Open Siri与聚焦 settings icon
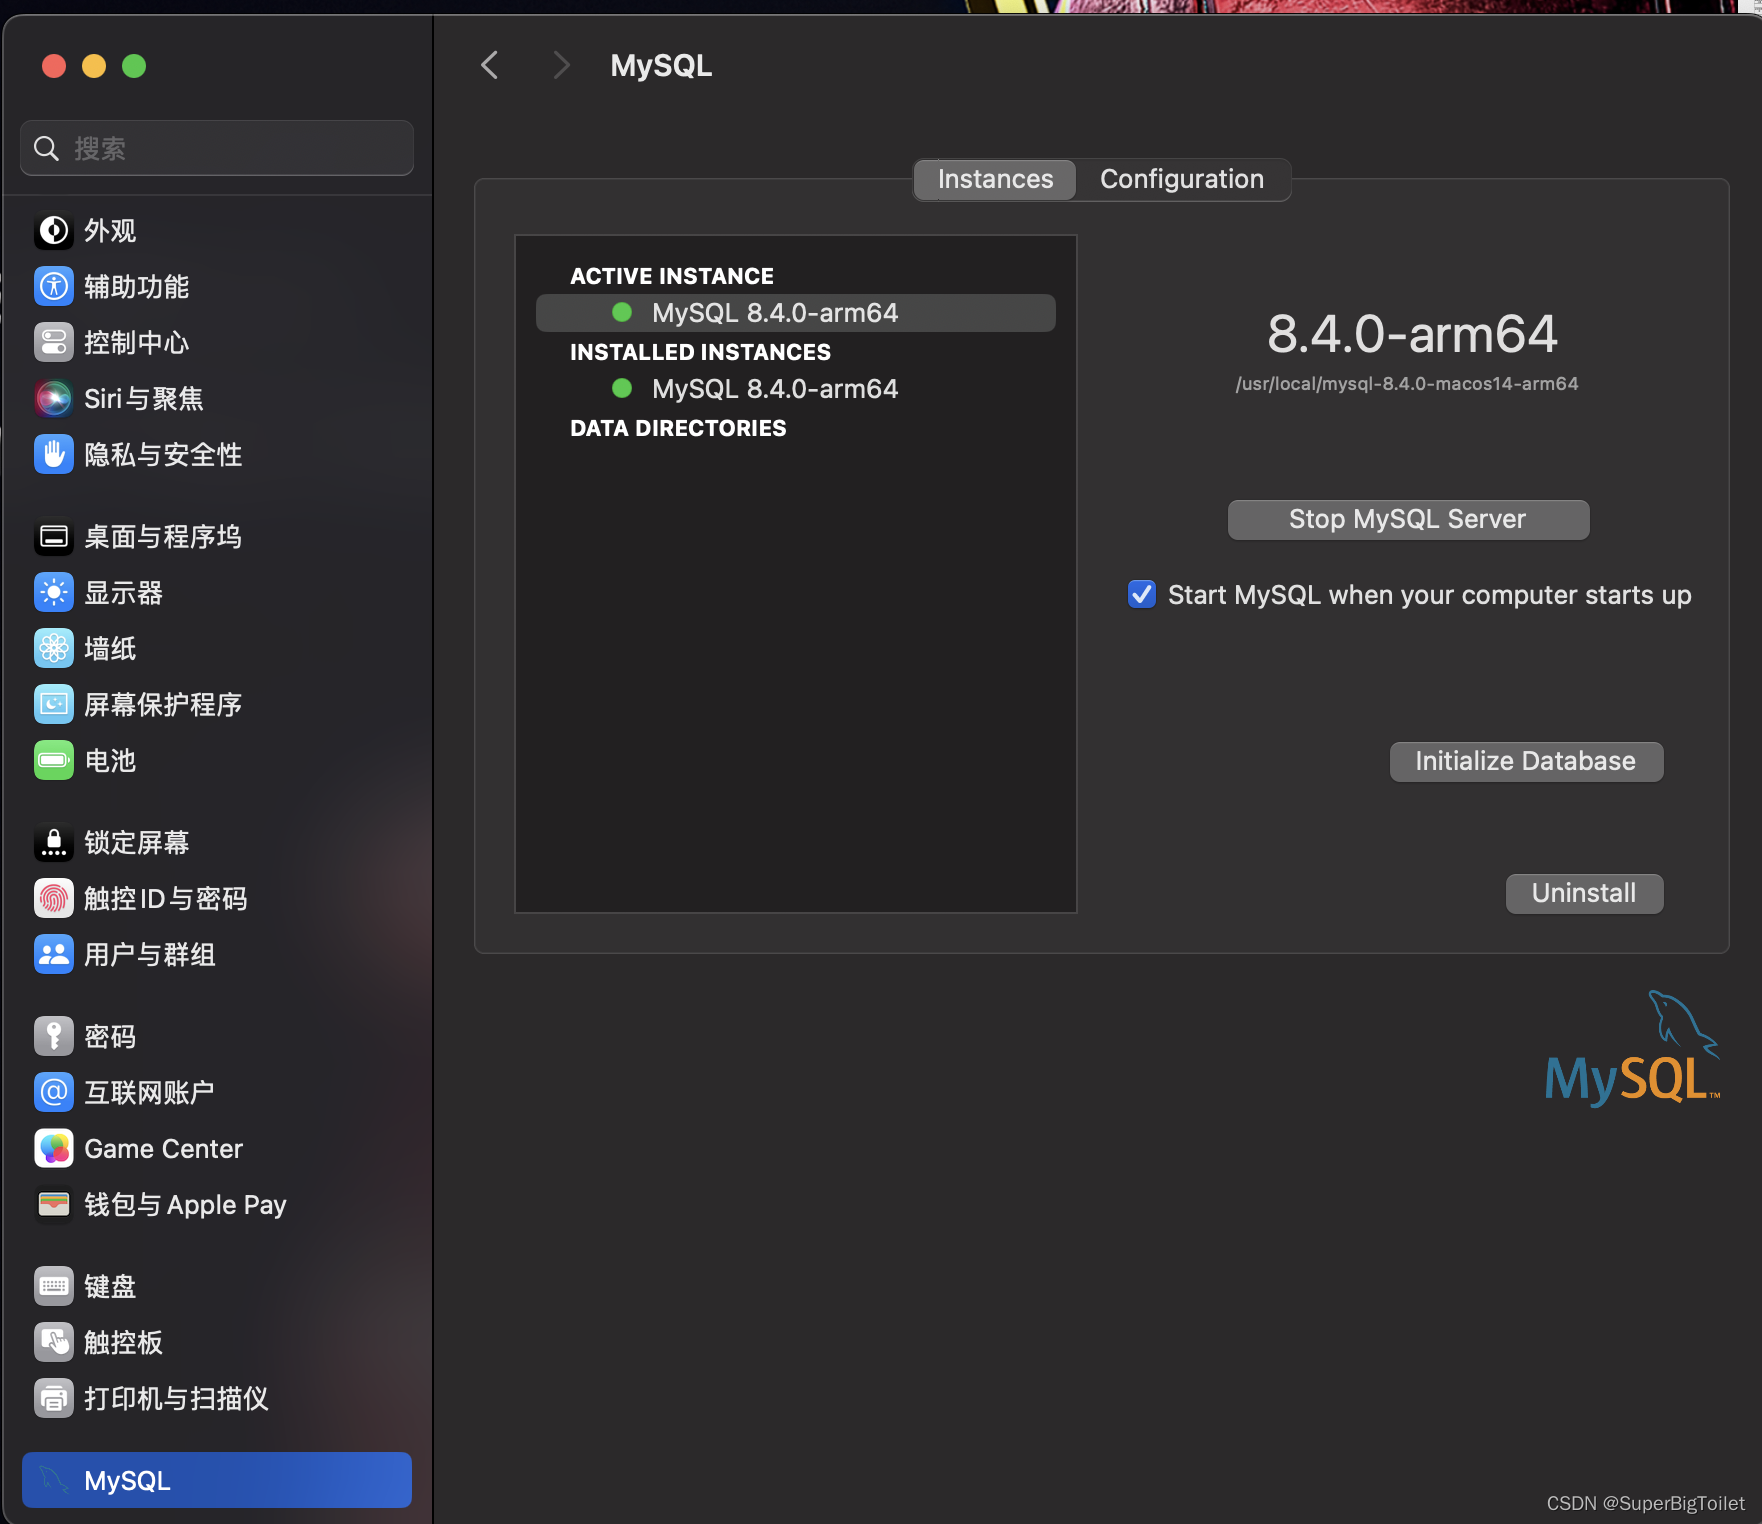The height and width of the screenshot is (1524, 1762). pyautogui.click(x=54, y=399)
